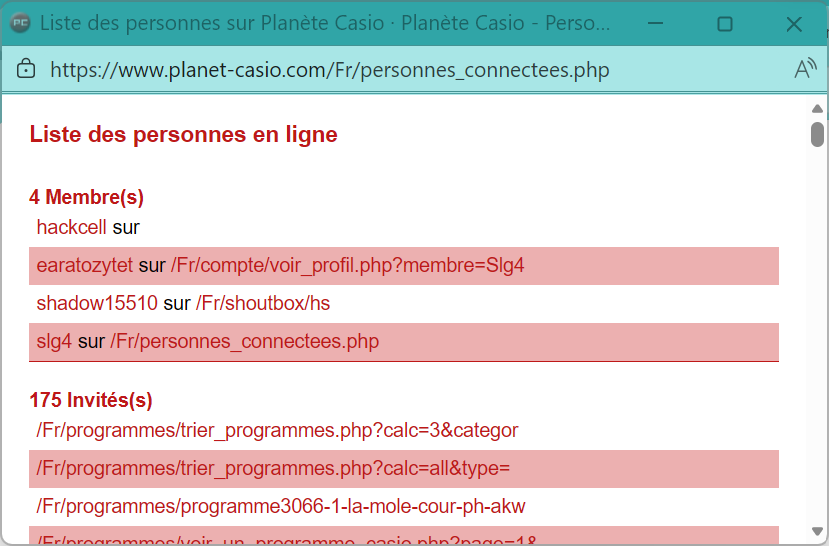Screen dimensions: 829x546
Task: Follow the voir_profil.php?membre=Slg4 link
Action: (347, 265)
